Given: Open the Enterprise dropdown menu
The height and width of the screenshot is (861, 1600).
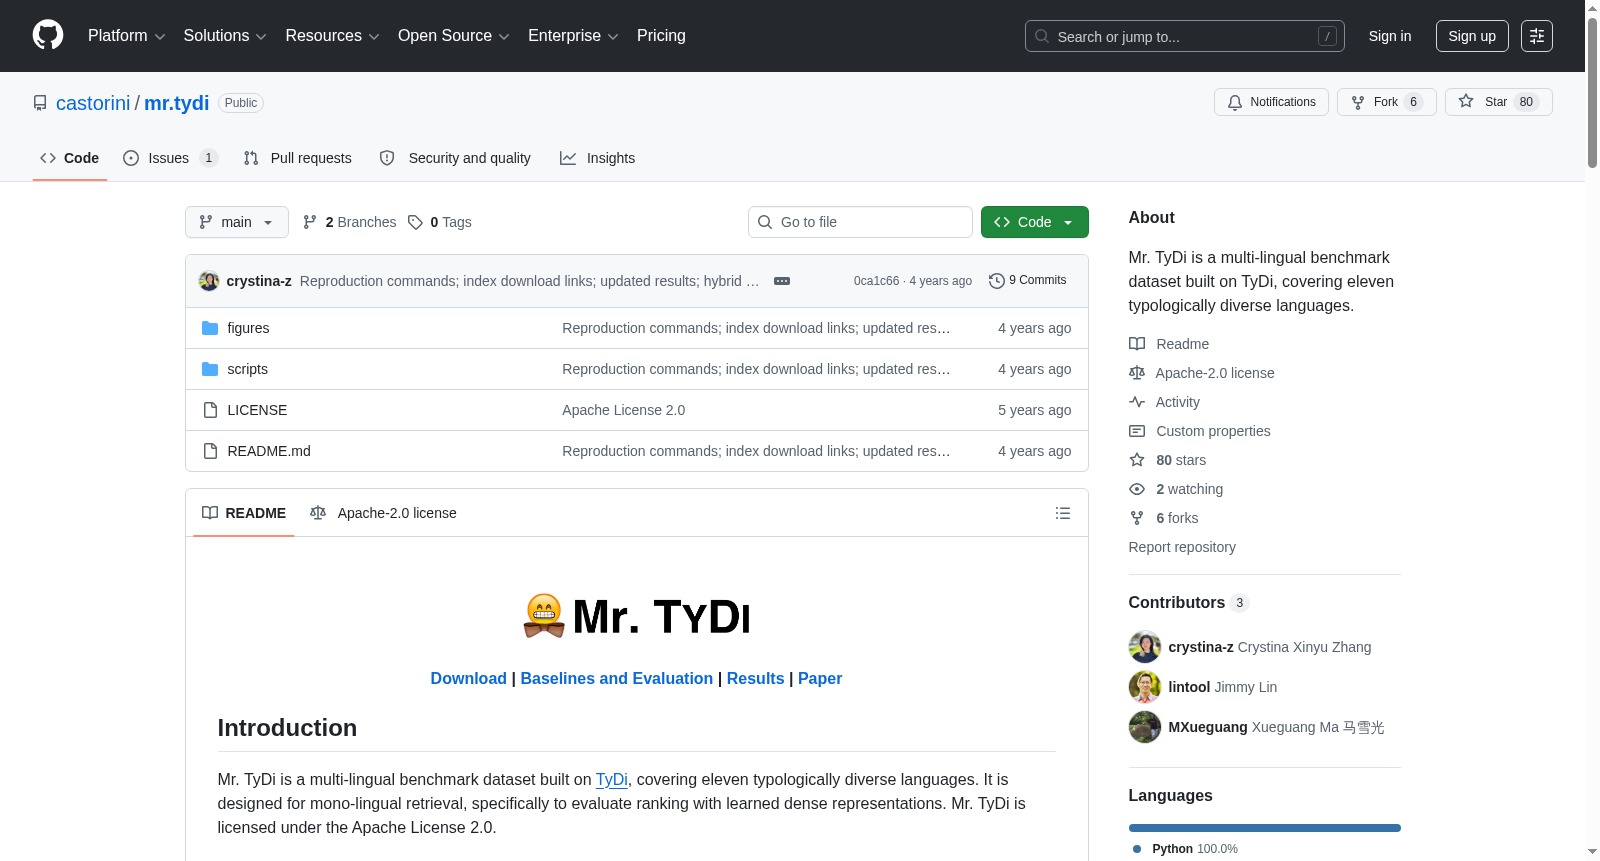Looking at the screenshot, I should [x=573, y=36].
